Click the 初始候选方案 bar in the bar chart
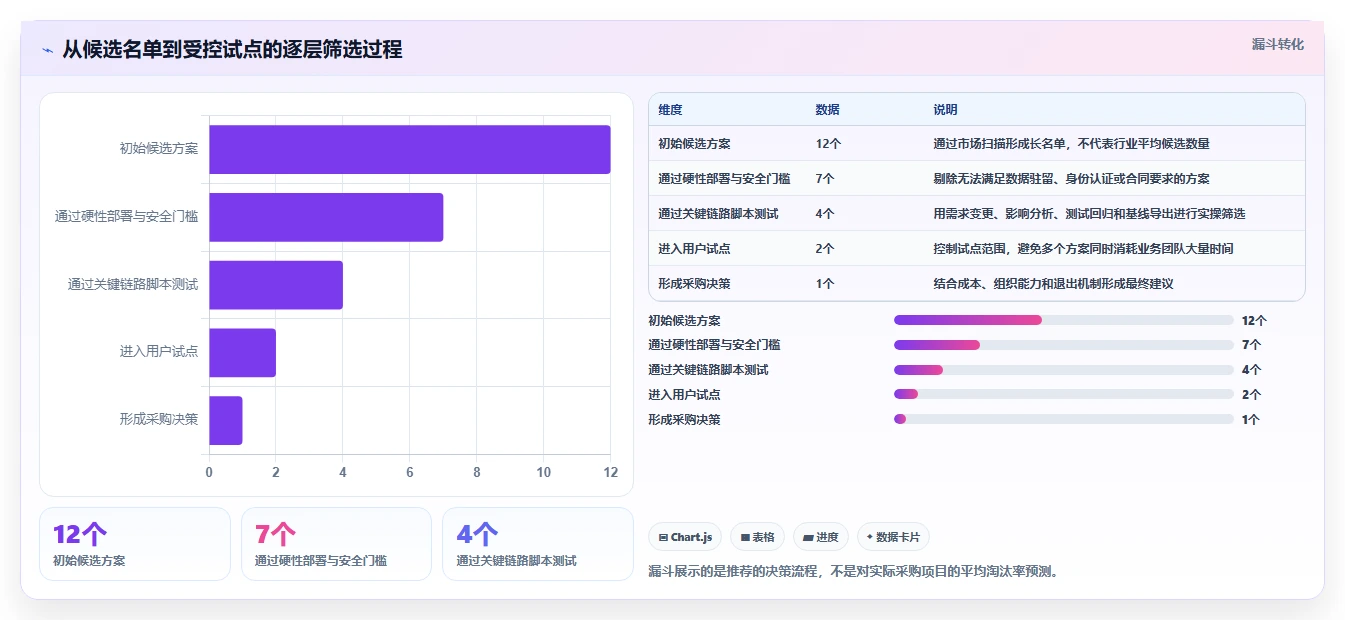The image size is (1345, 620). 409,149
